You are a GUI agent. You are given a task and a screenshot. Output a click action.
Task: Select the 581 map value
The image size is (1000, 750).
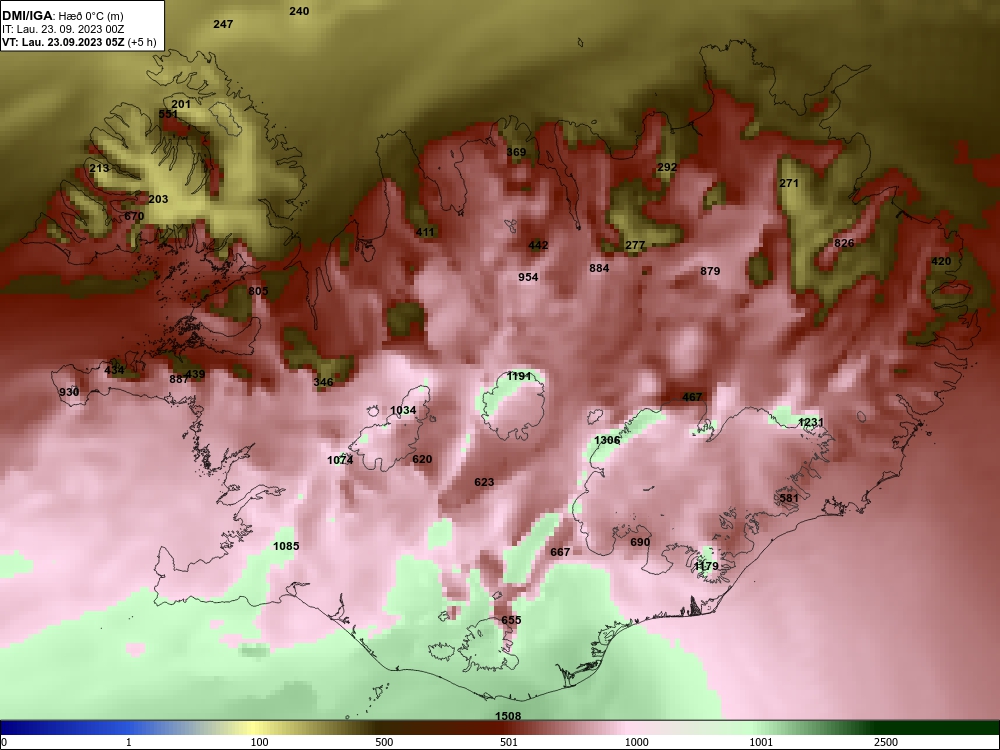[x=789, y=498]
